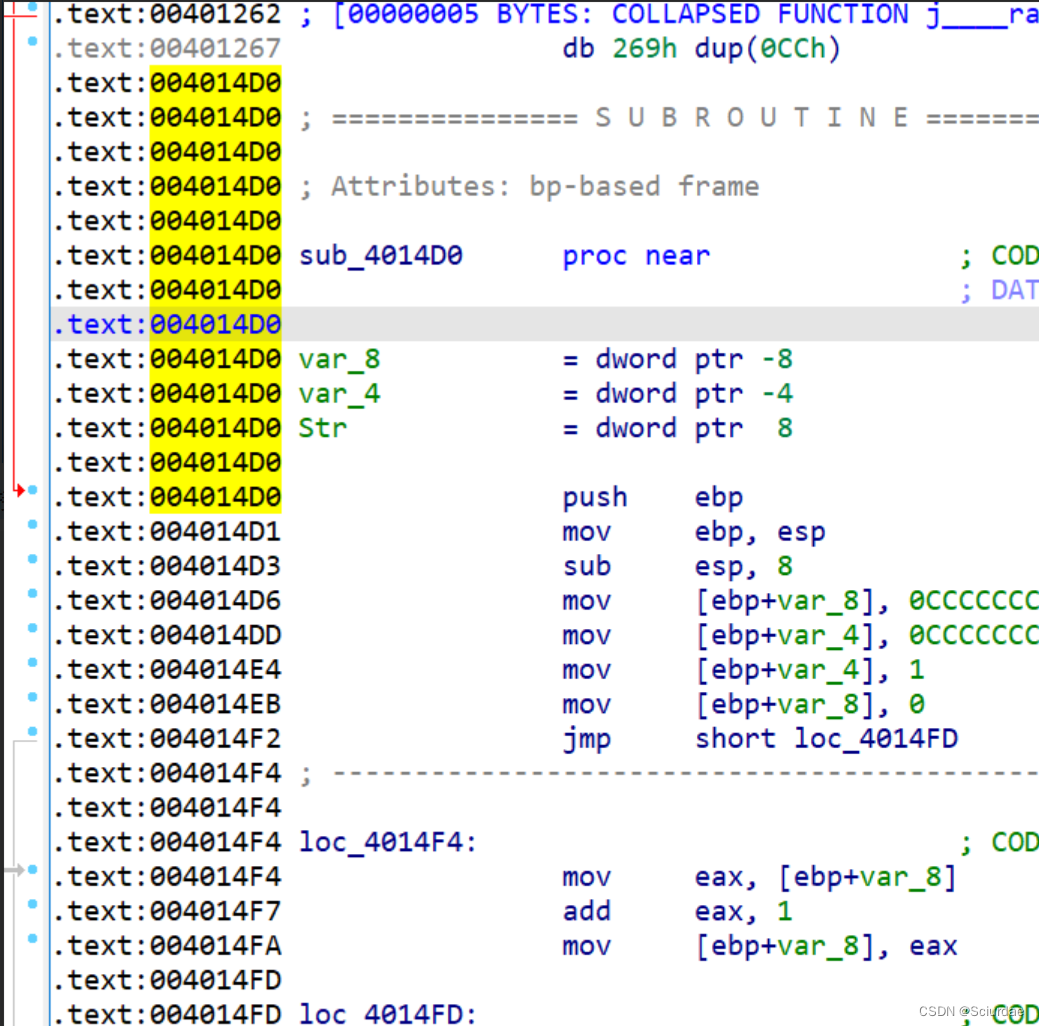Click the Str variable definition

(324, 427)
